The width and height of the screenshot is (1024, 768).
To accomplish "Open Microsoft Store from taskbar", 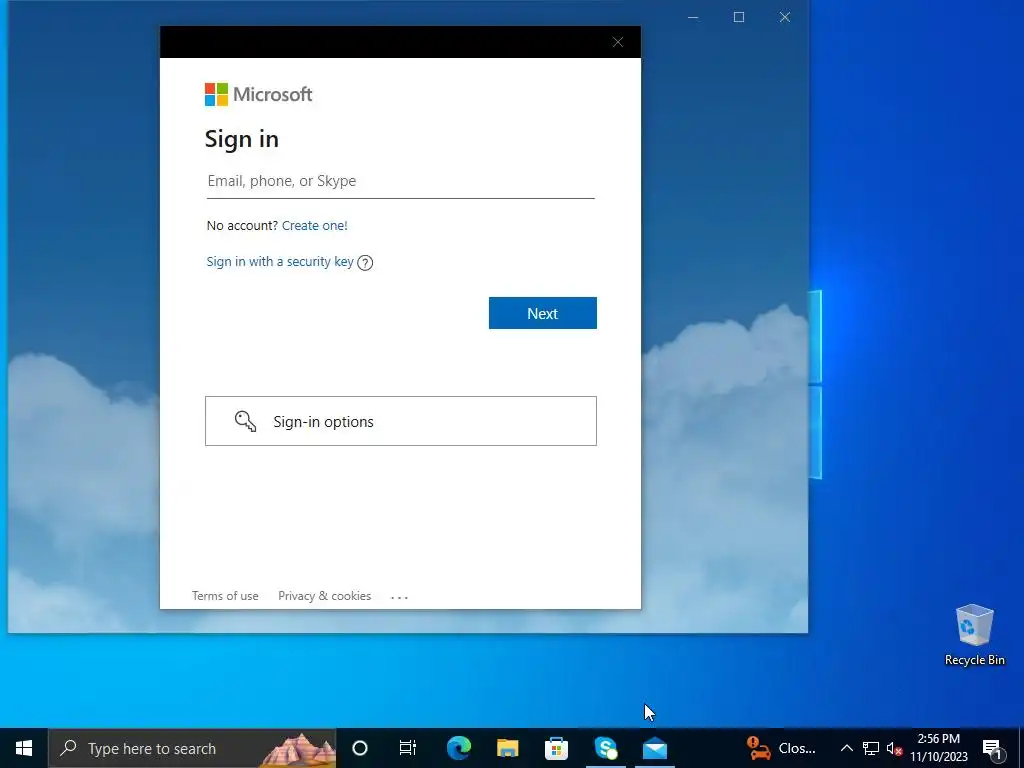I will pyautogui.click(x=556, y=748).
